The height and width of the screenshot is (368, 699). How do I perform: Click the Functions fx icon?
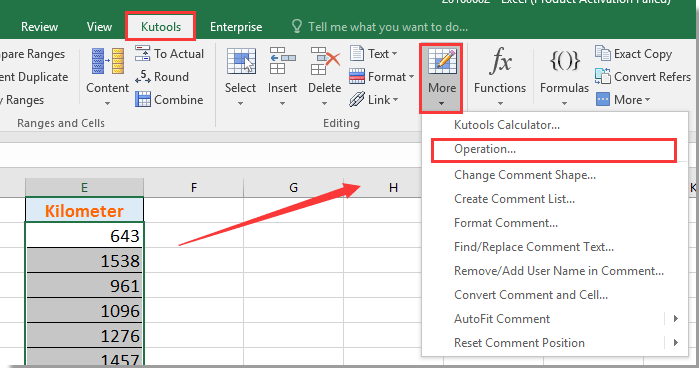tap(500, 61)
